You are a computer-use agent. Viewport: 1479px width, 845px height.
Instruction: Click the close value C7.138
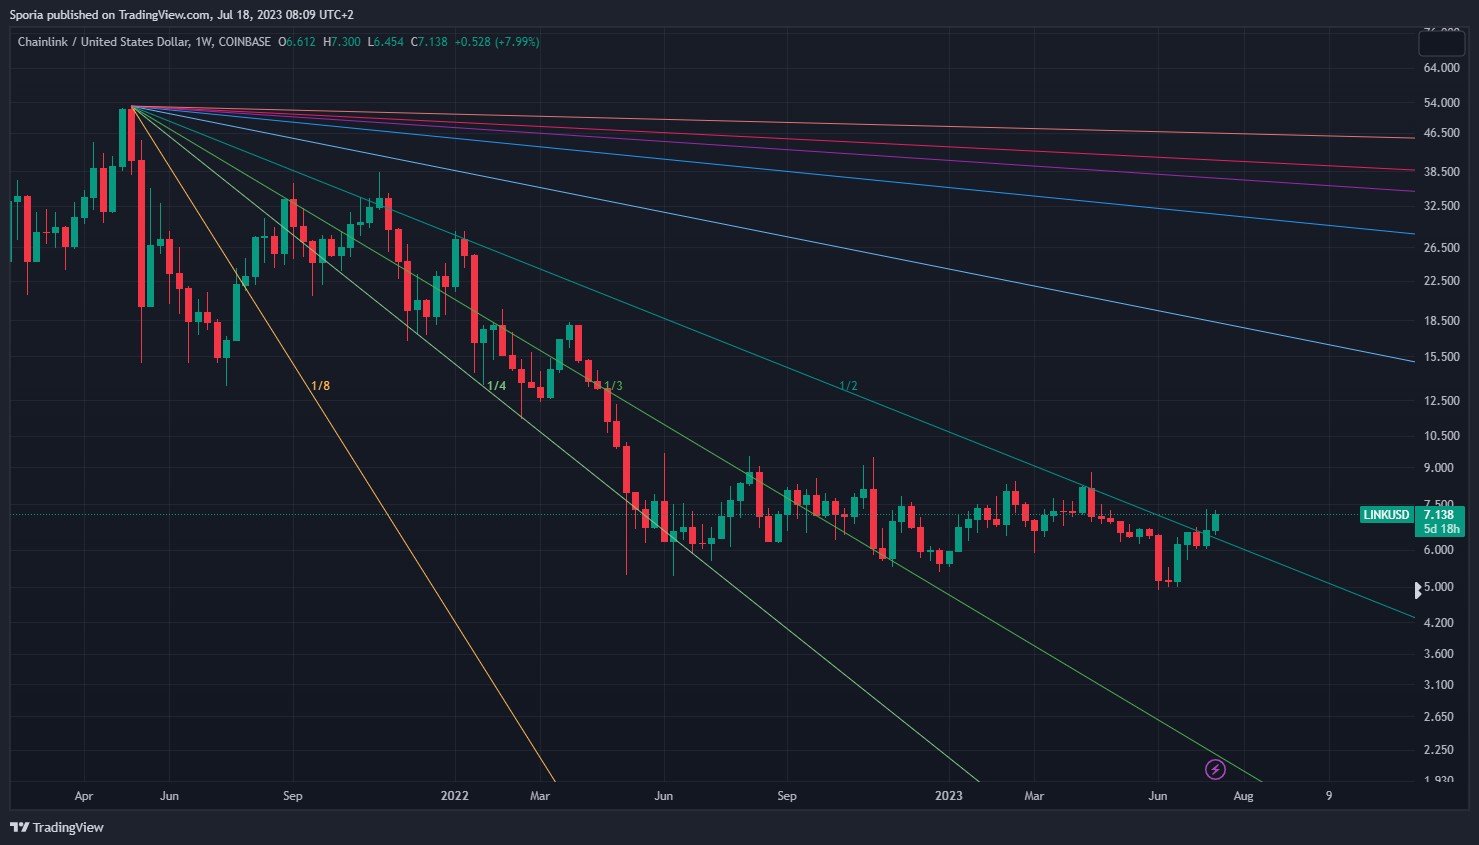(429, 42)
